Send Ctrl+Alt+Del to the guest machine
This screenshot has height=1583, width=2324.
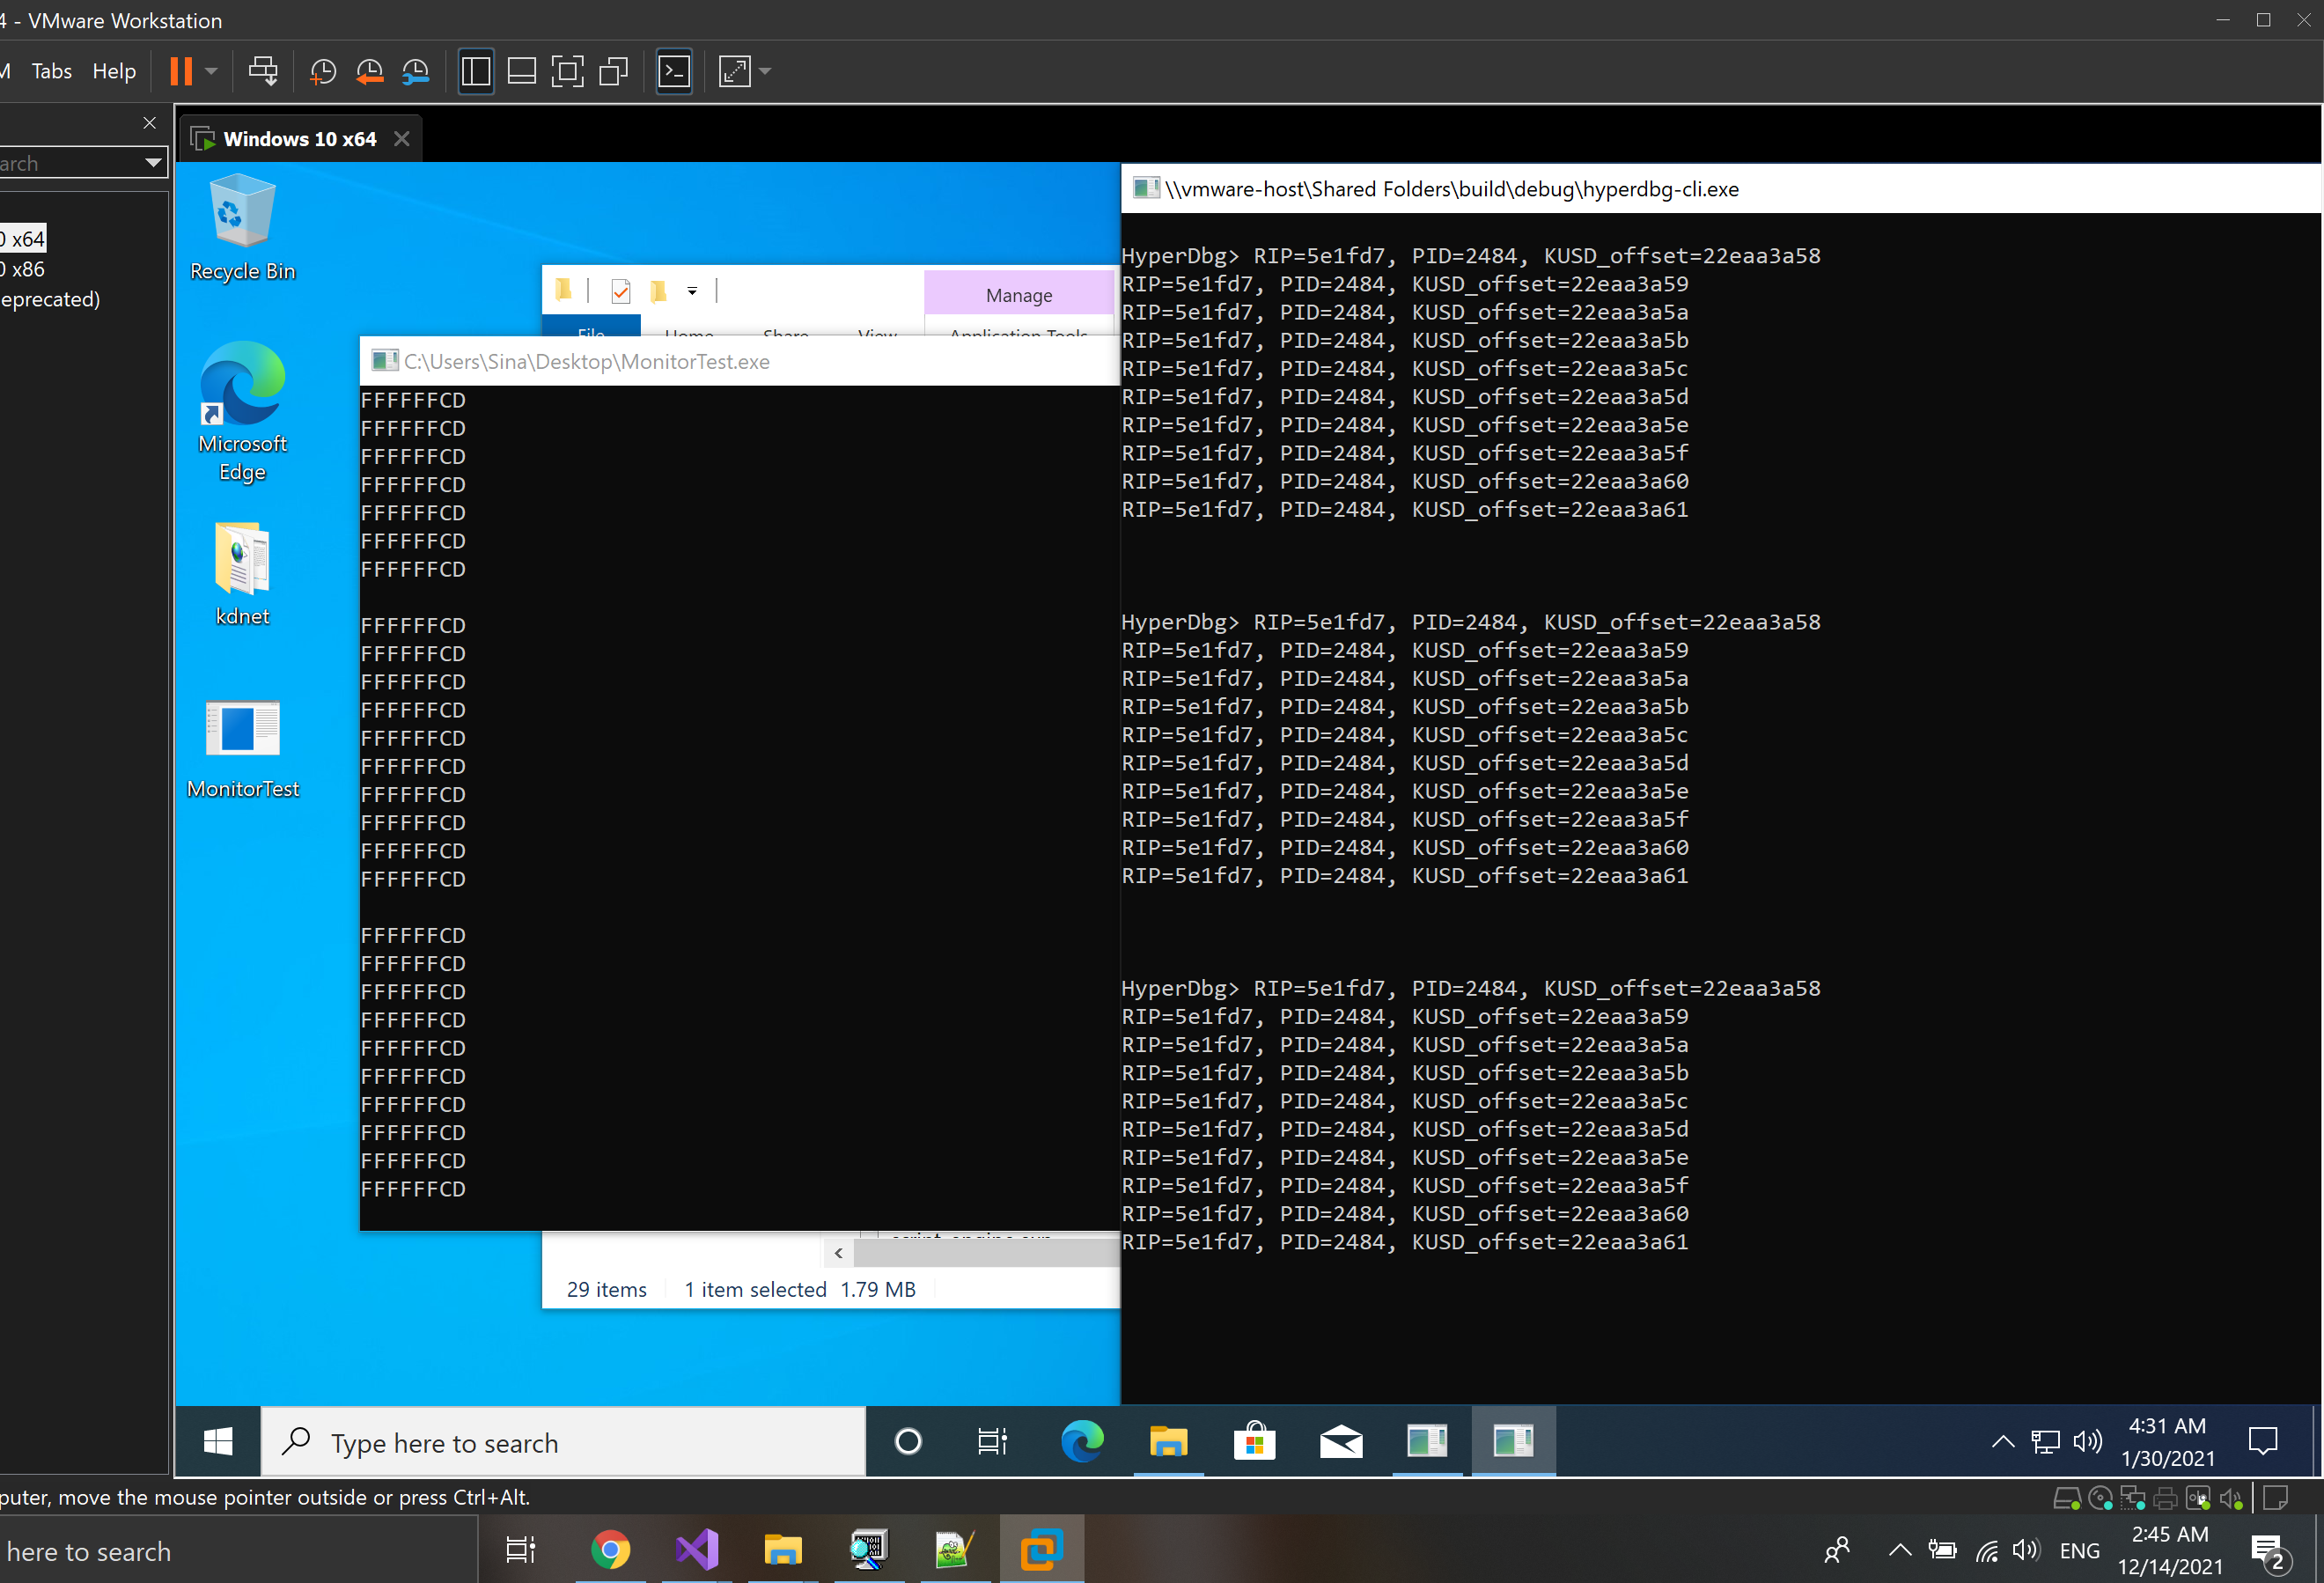(x=263, y=71)
